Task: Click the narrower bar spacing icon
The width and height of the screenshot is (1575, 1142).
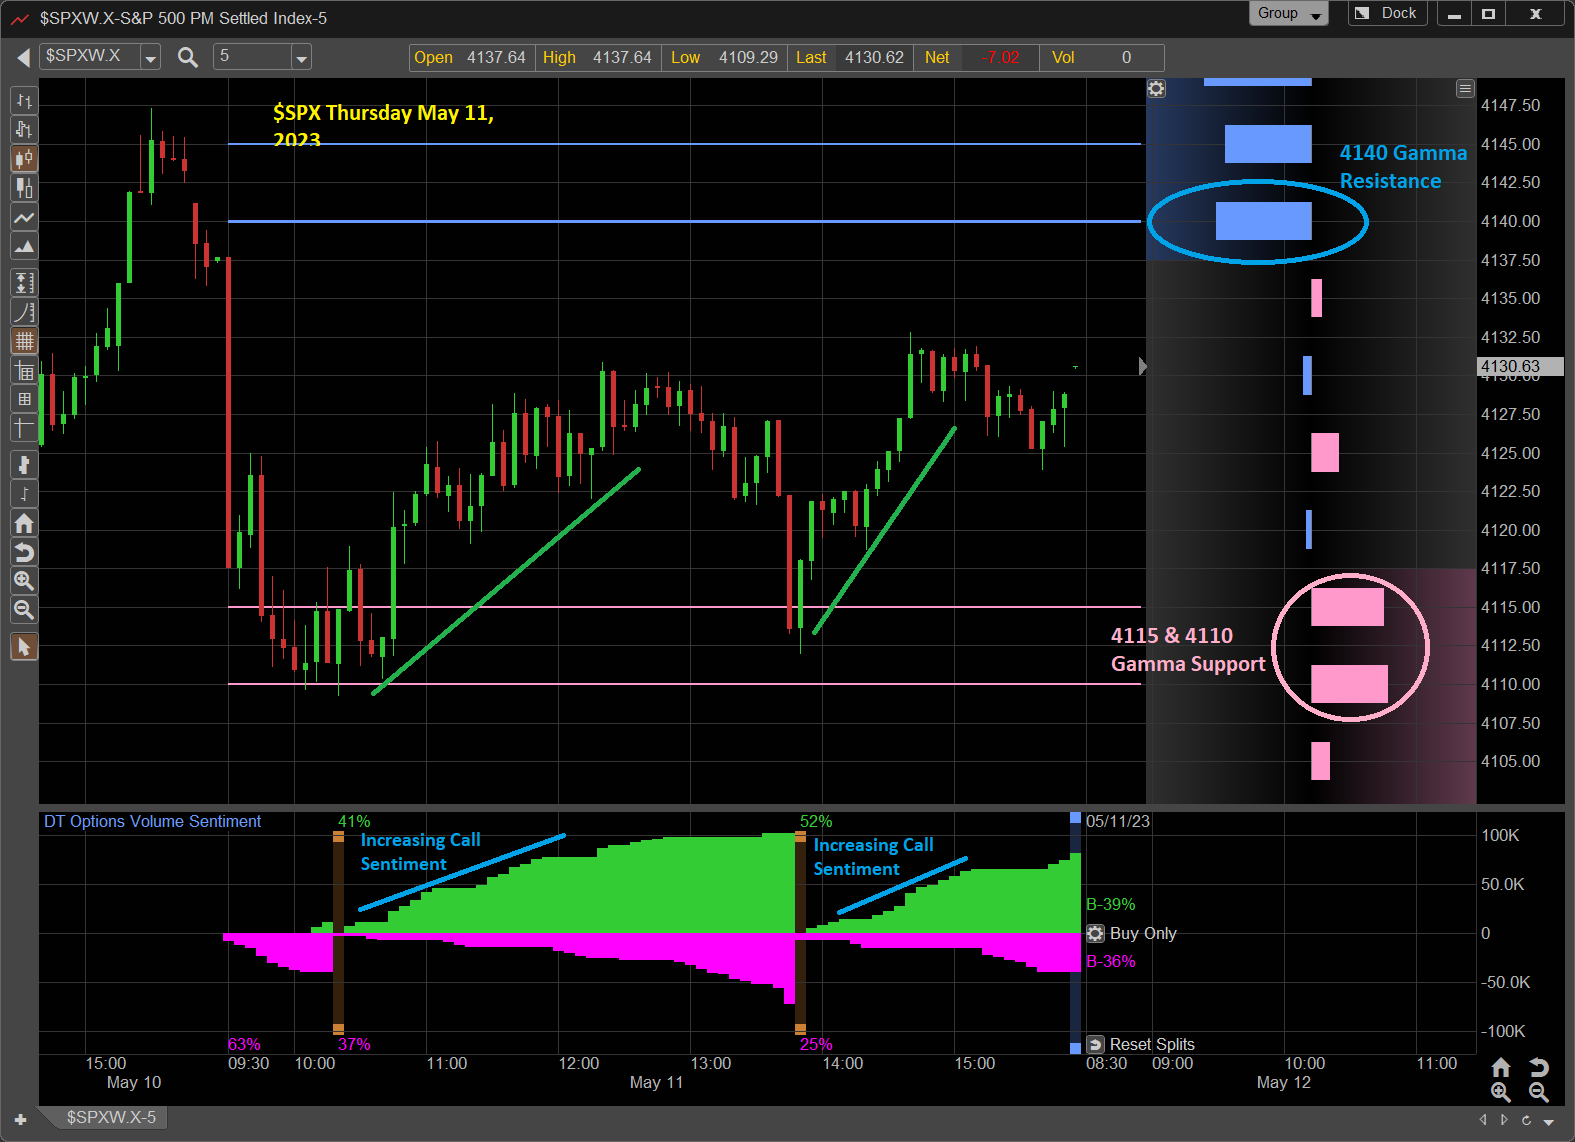Action: pos(24,494)
